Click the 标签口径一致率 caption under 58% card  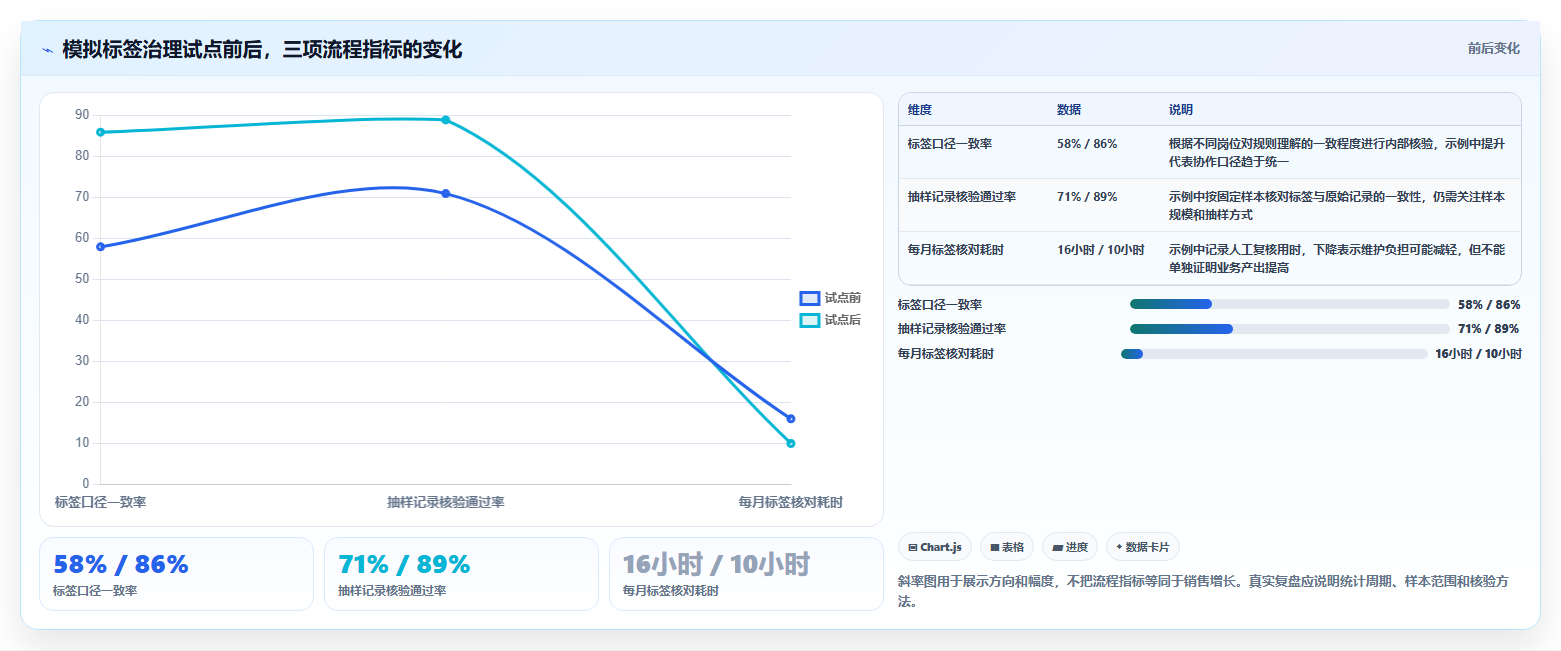click(x=95, y=591)
